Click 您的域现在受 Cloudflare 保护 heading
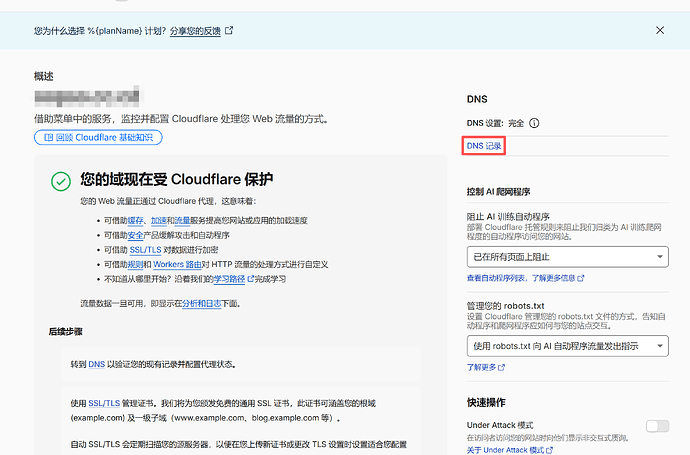 click(176, 179)
